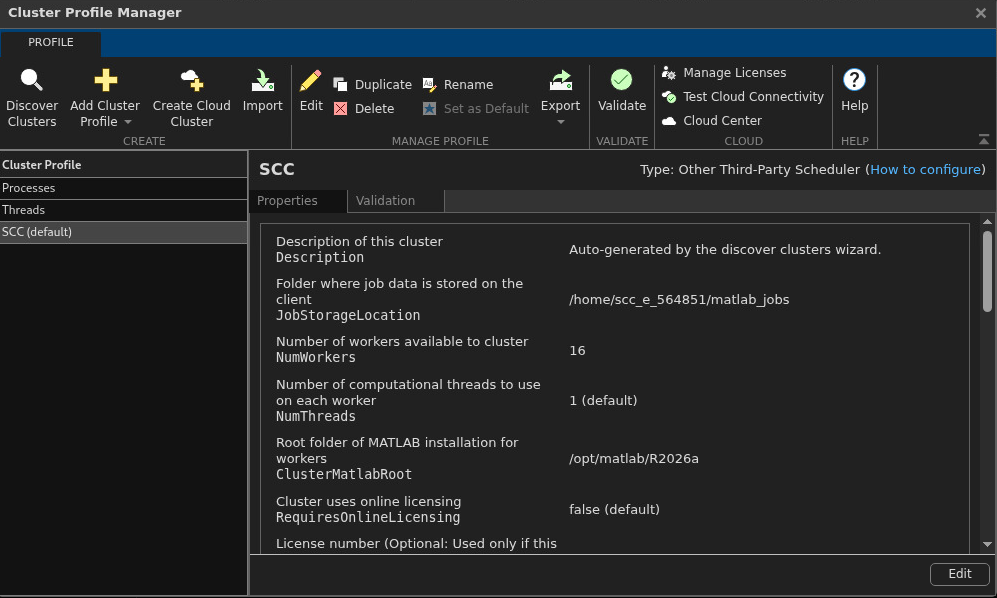Click the NumThreads value 1 (default)
Screen dimensions: 997x598
click(x=603, y=401)
